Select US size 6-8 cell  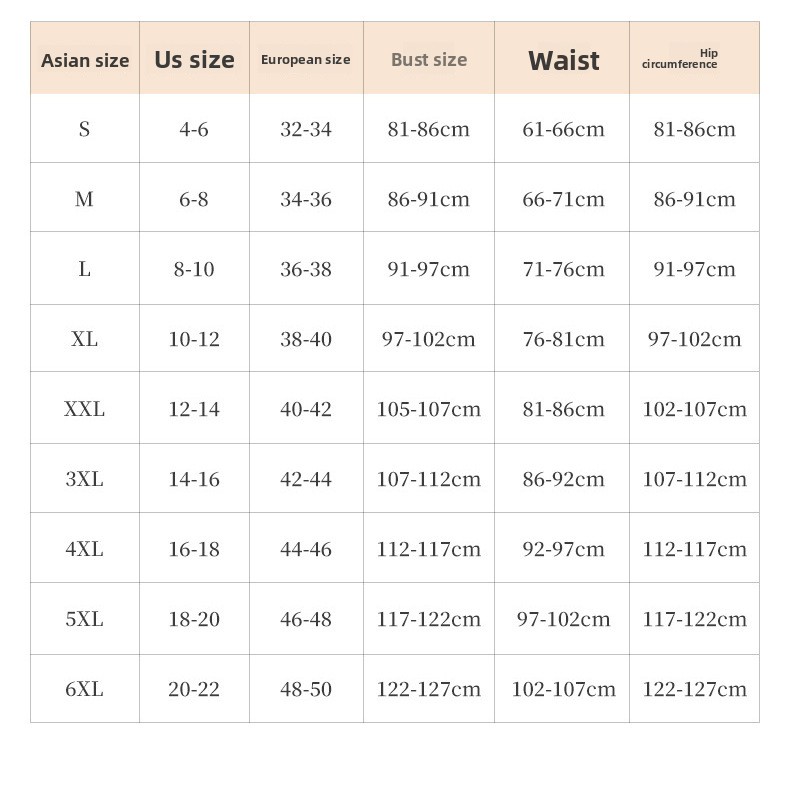194,200
